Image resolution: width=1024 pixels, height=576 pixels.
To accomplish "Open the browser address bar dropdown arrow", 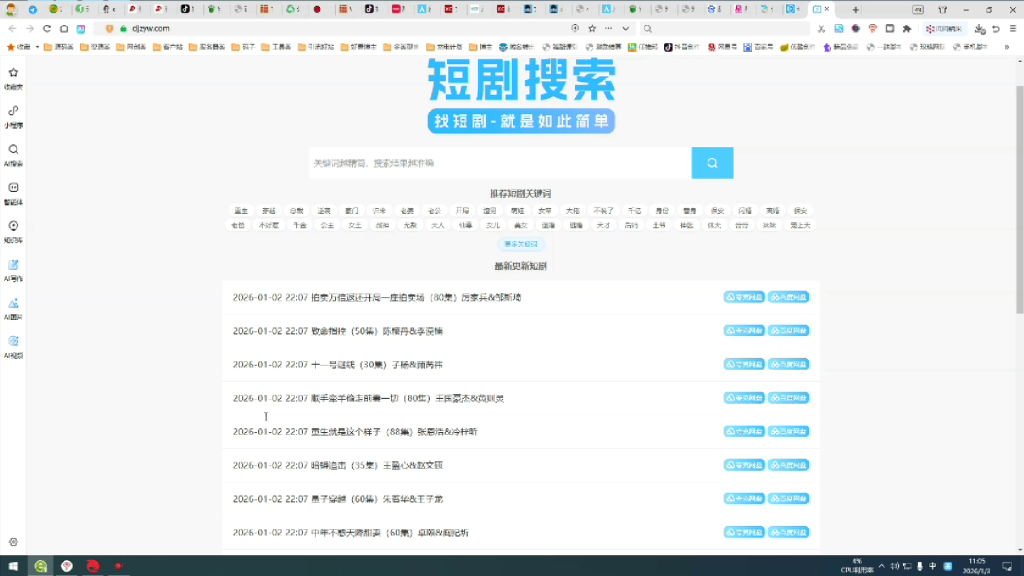I will 624,28.
